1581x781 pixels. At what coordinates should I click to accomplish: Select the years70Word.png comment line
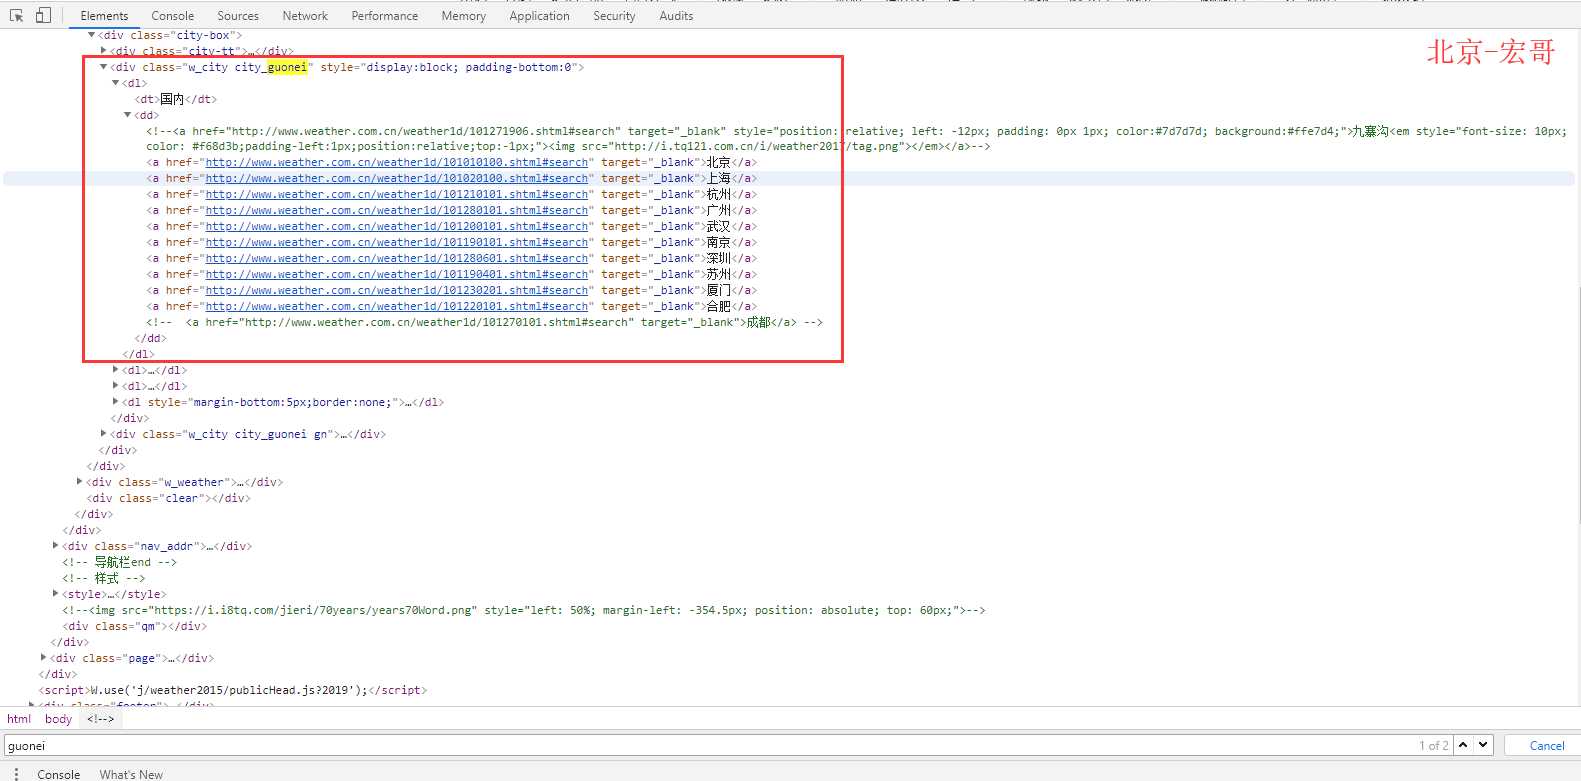(x=524, y=610)
